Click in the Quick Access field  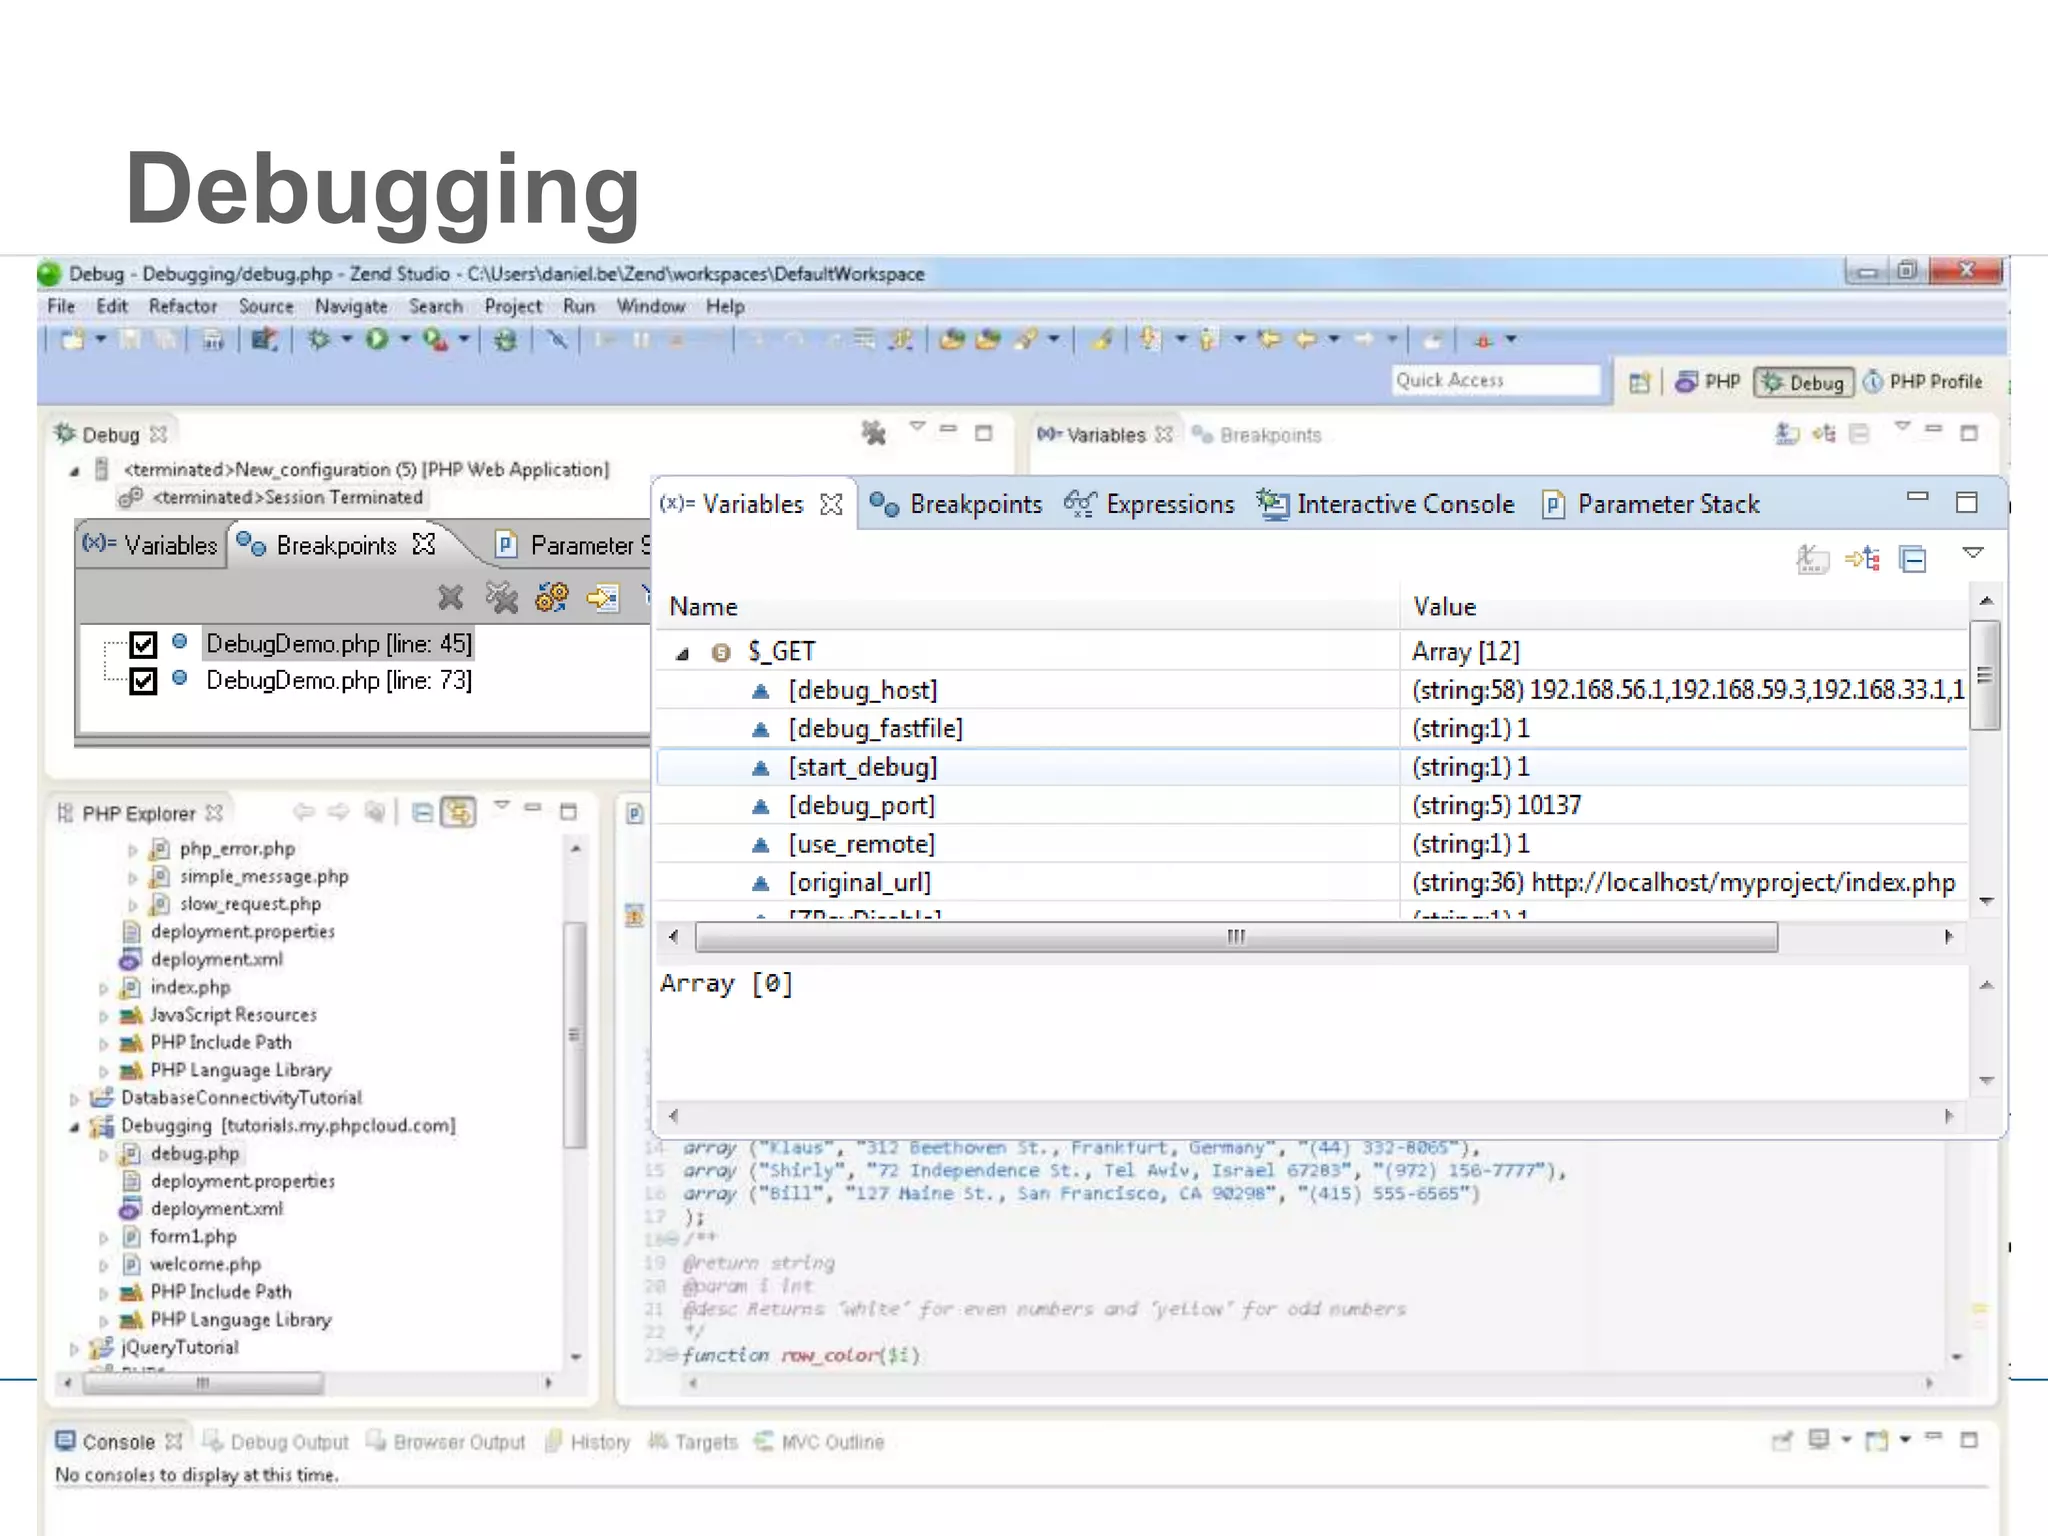coord(1496,380)
